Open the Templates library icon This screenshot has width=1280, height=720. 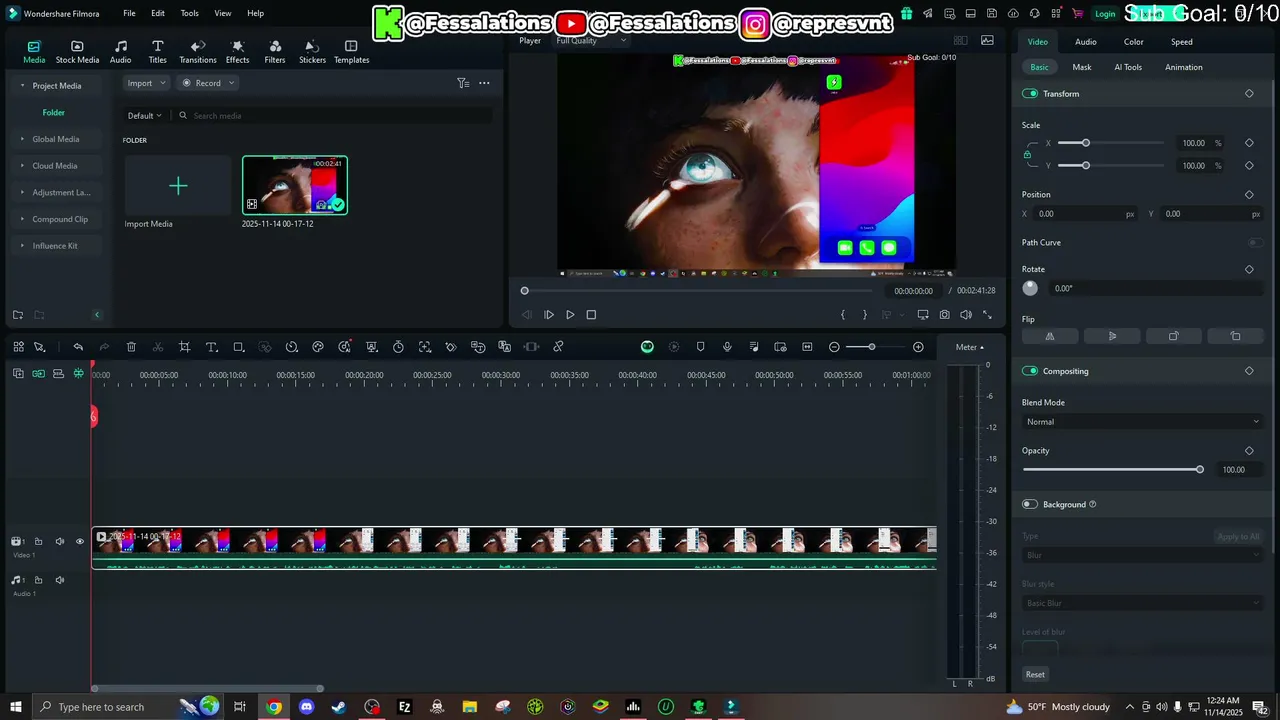coord(351,46)
